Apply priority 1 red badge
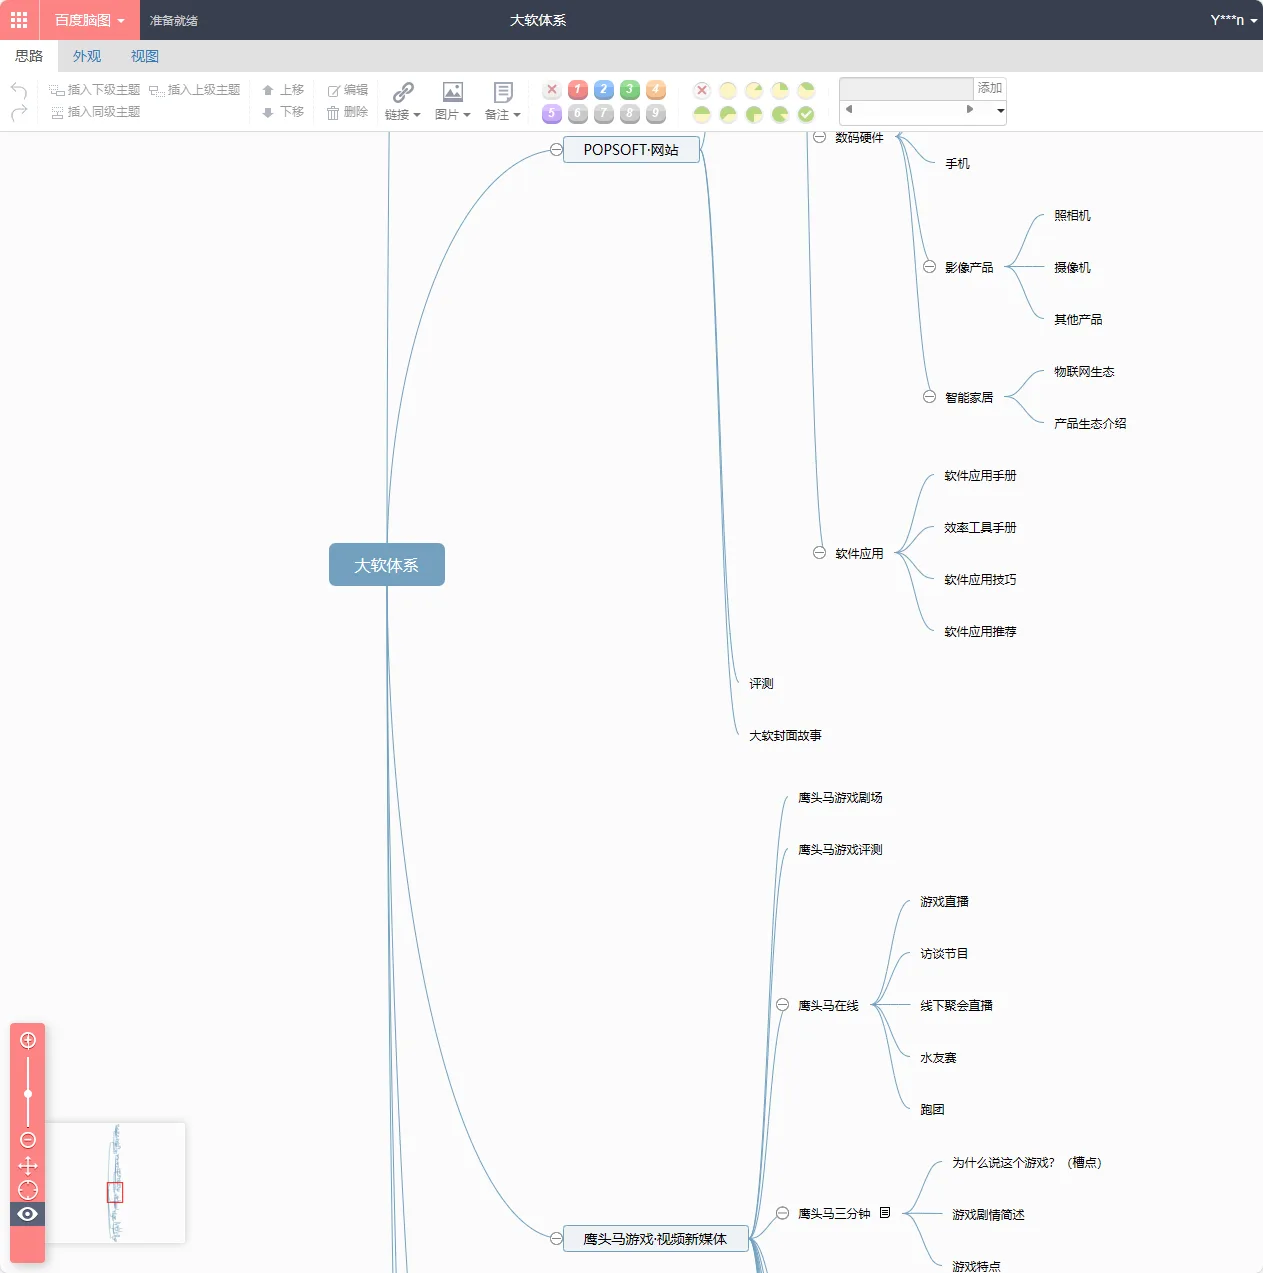1263x1273 pixels. coord(578,90)
